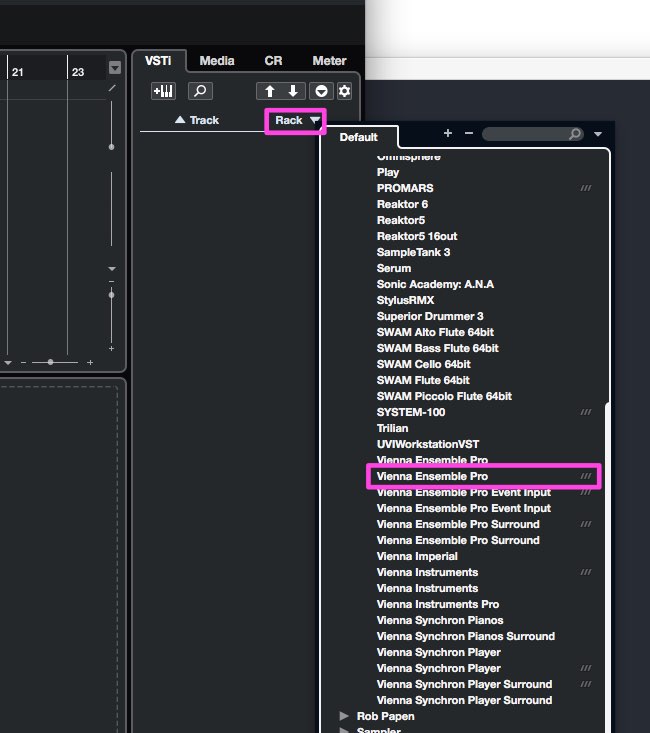Pick StylusRMX
Viewport: 650px width, 733px height.
click(x=405, y=300)
